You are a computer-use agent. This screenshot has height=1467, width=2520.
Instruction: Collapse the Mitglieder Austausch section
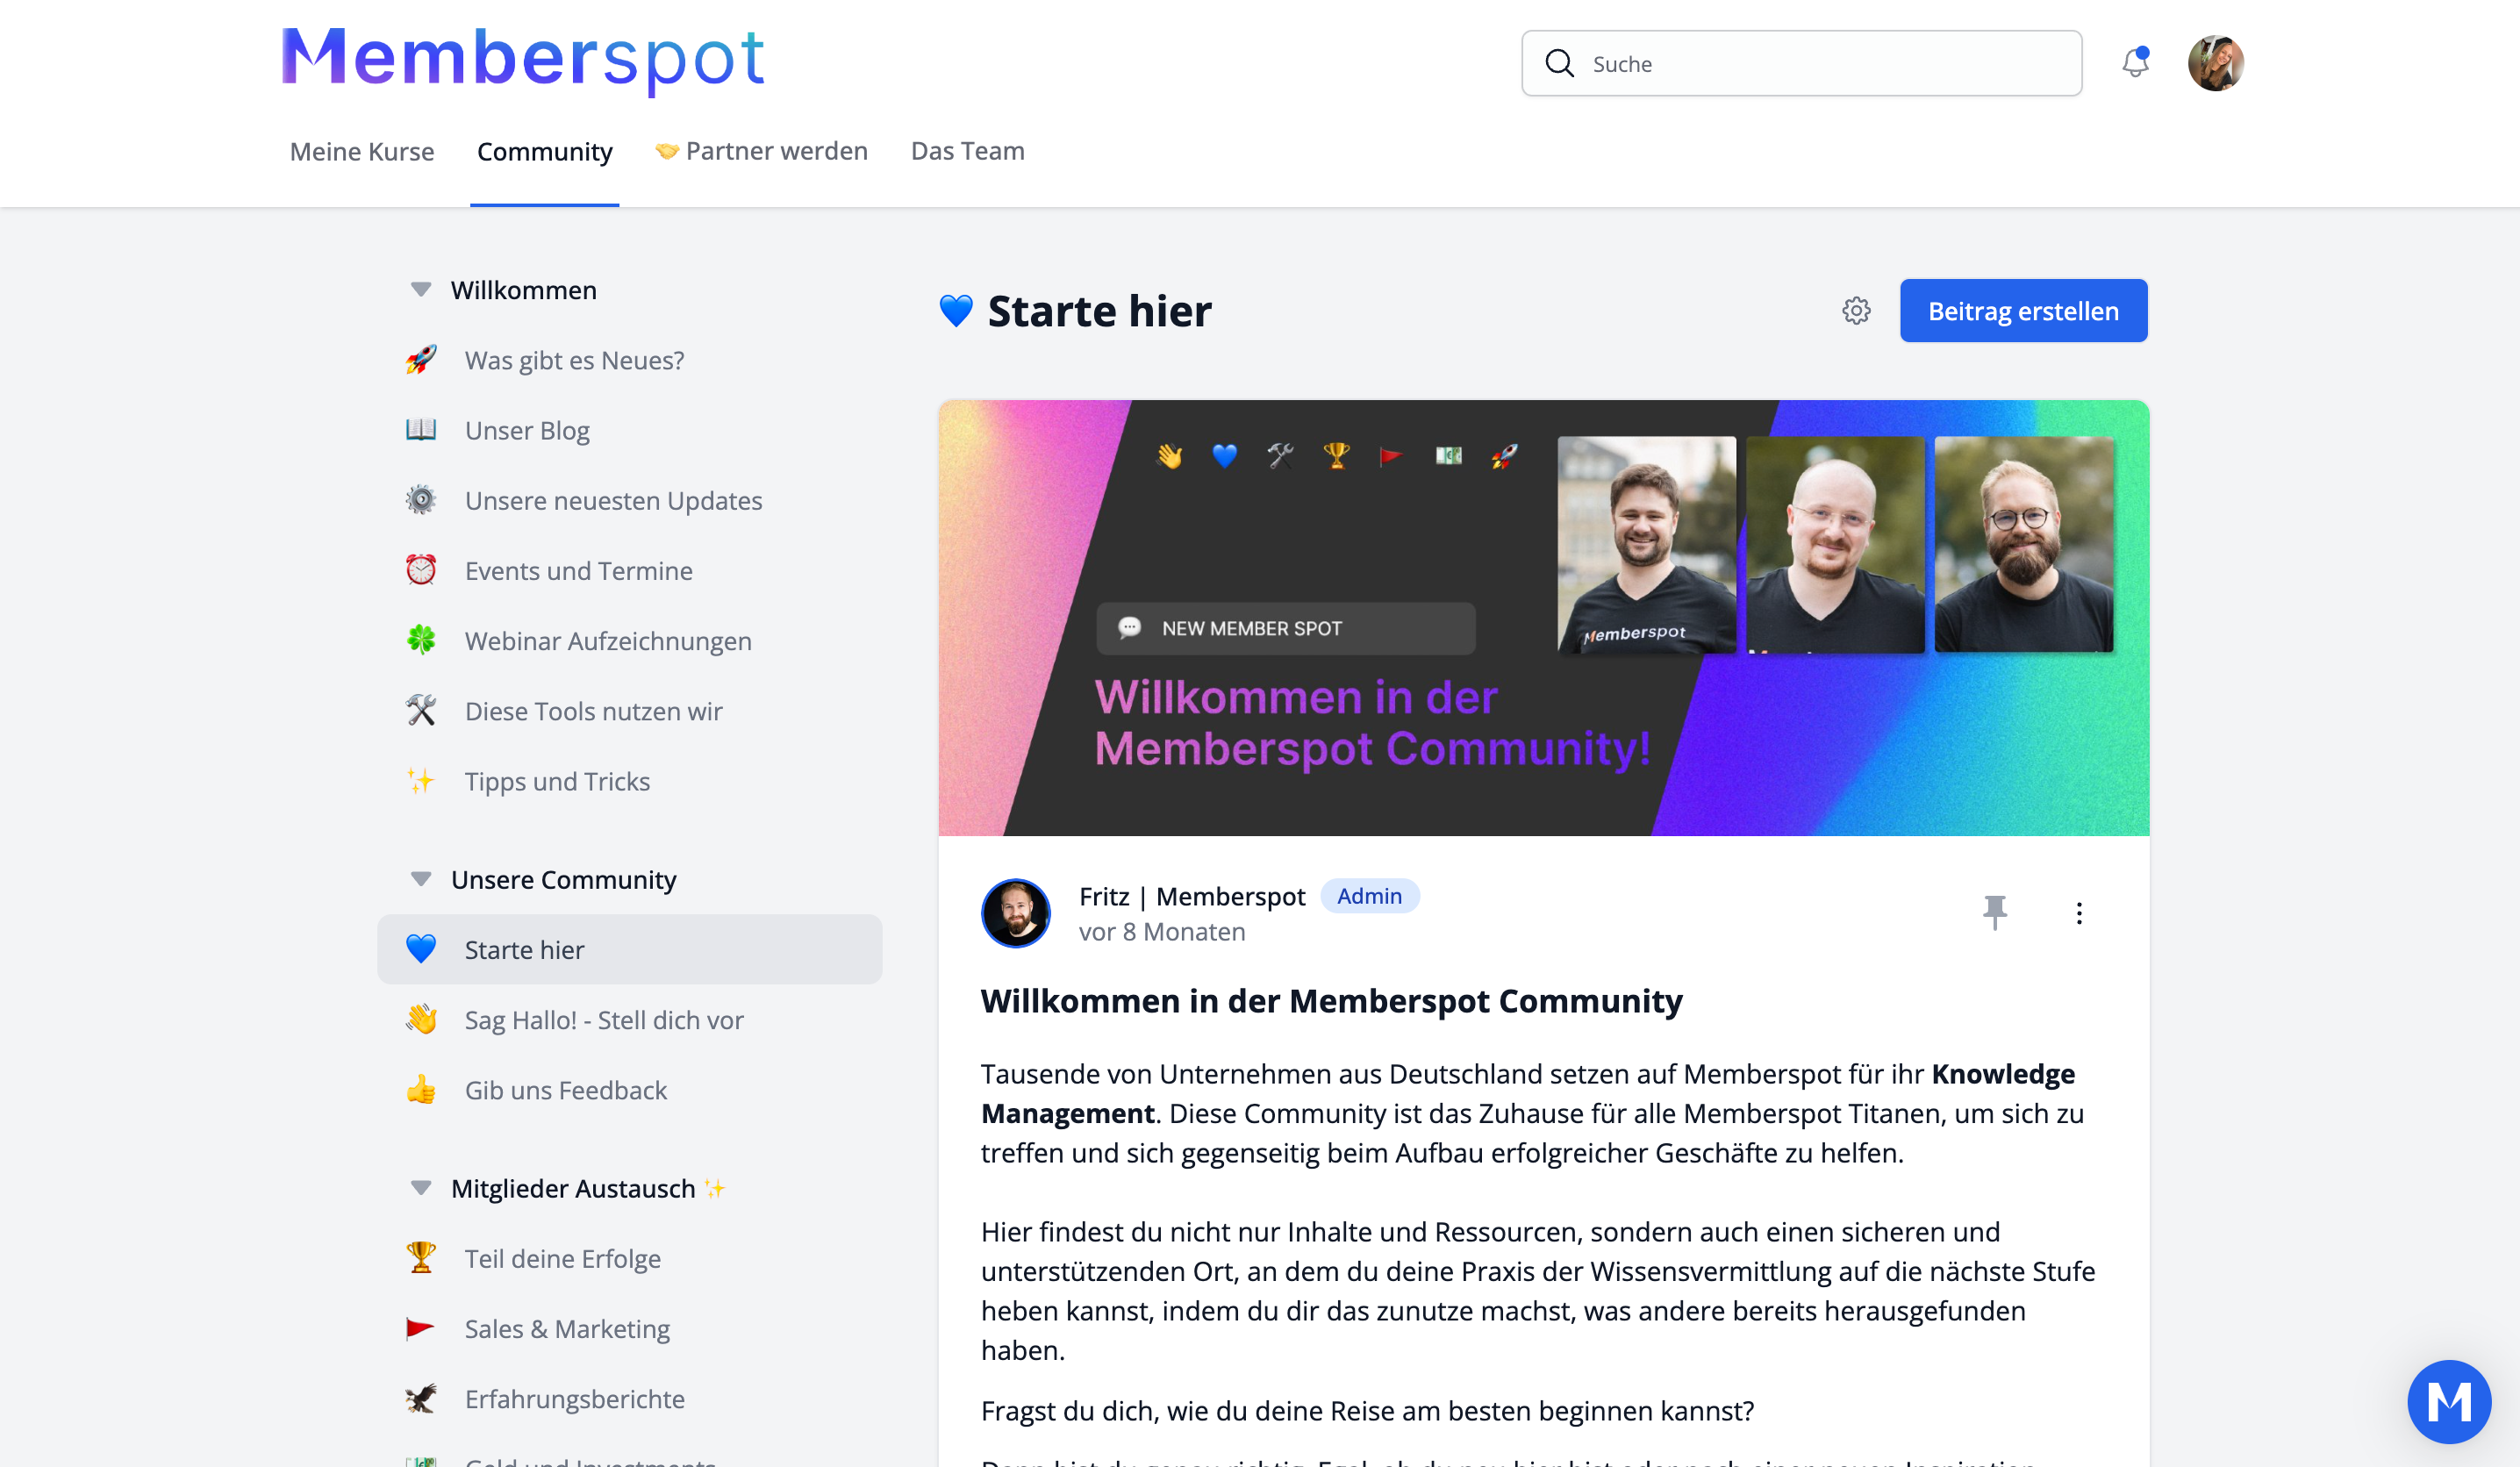(x=421, y=1188)
